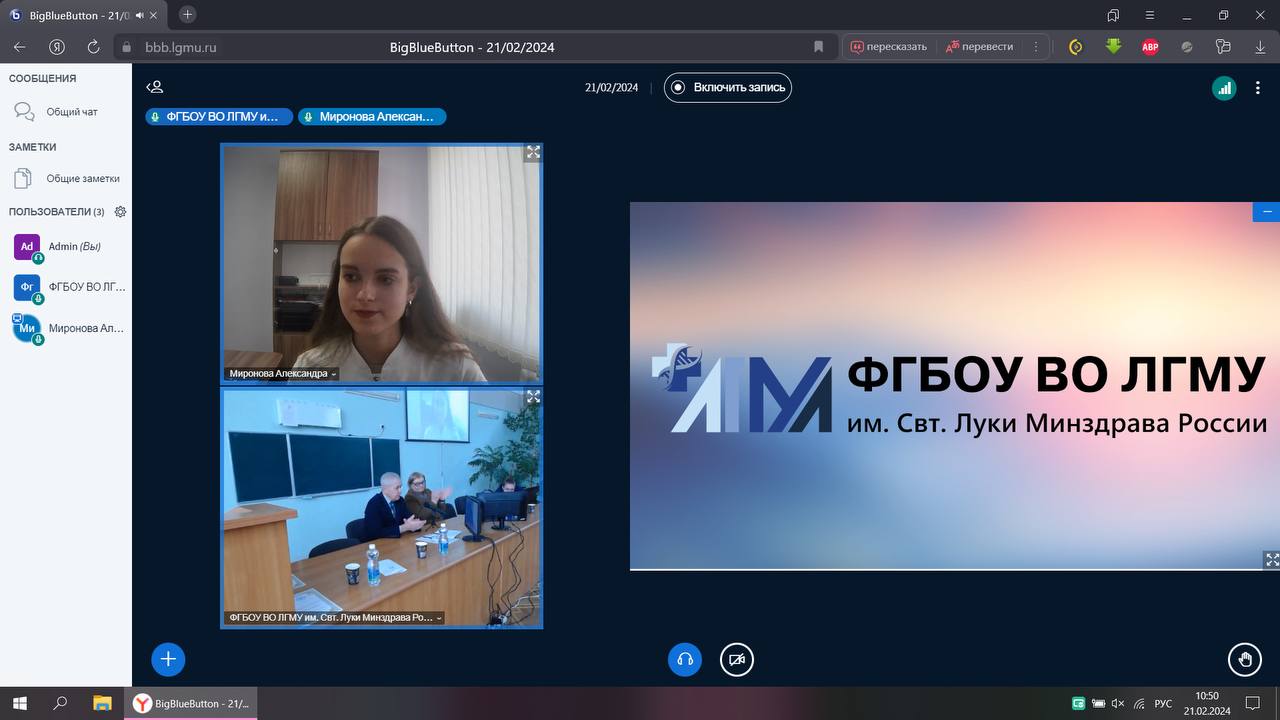Open the browser bookmarks panel icon

tap(1113, 15)
